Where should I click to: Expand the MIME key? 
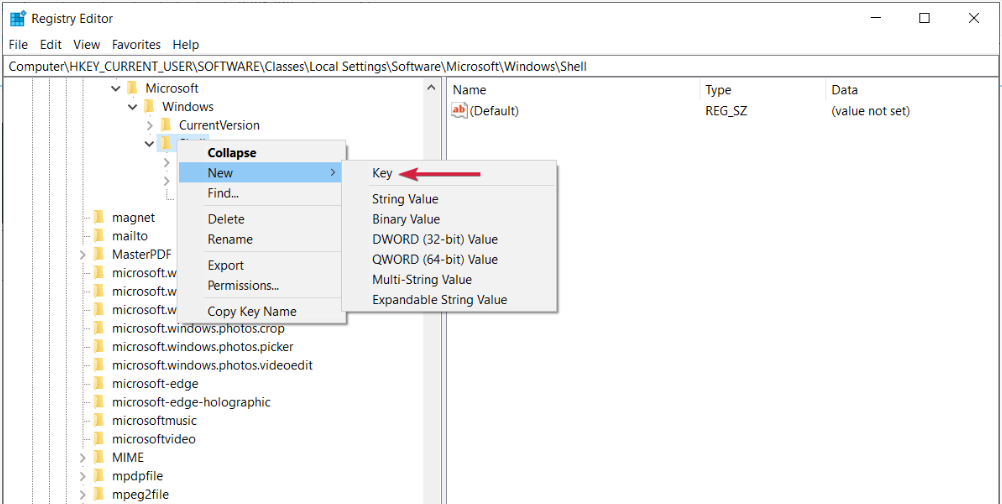point(82,458)
